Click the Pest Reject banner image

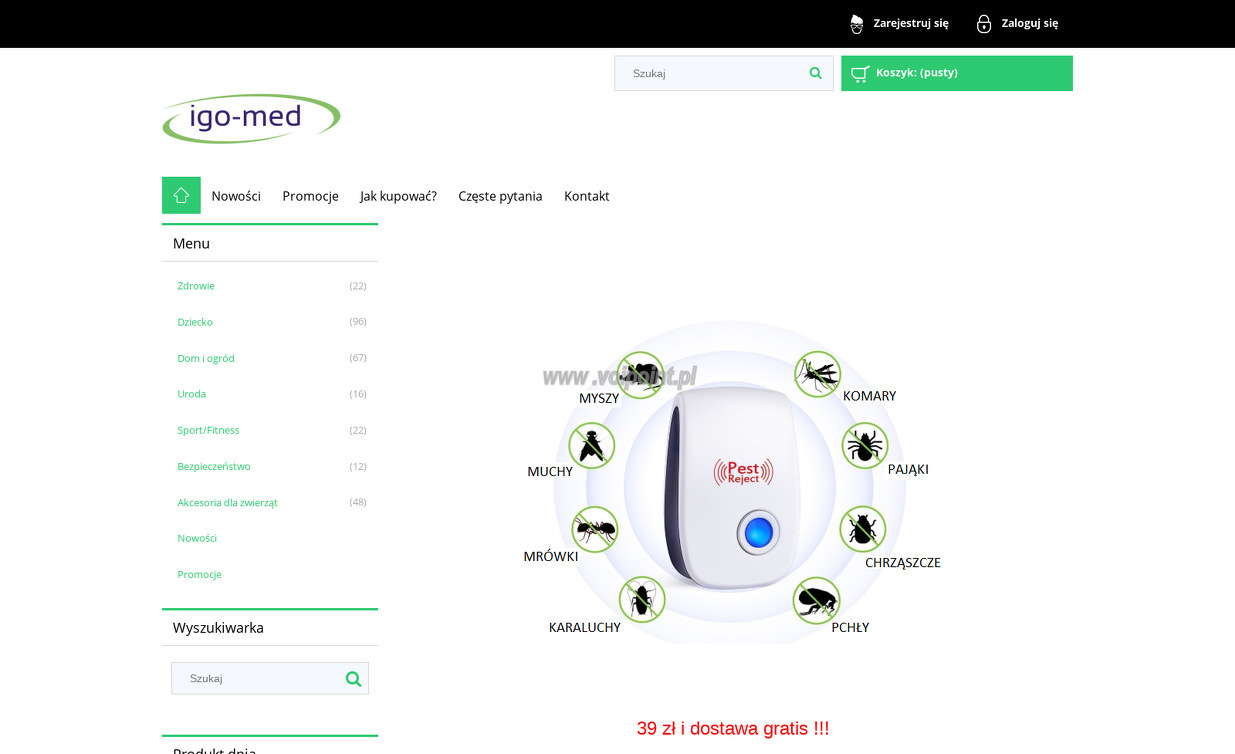732,483
